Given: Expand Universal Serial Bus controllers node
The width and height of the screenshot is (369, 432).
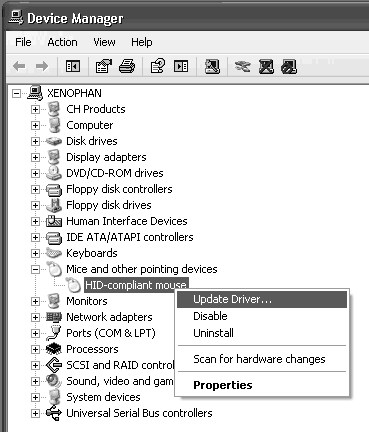Looking at the screenshot, I should (35, 414).
